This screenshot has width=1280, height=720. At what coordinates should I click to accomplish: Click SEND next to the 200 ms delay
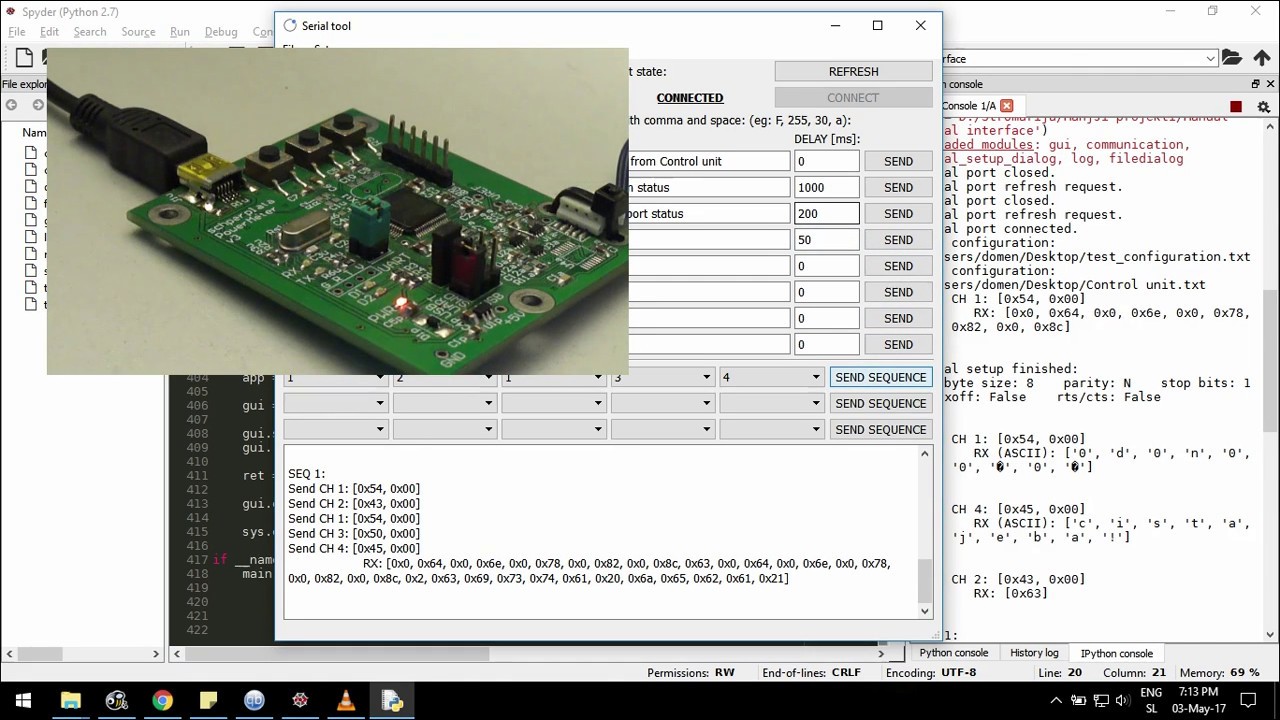click(x=898, y=213)
